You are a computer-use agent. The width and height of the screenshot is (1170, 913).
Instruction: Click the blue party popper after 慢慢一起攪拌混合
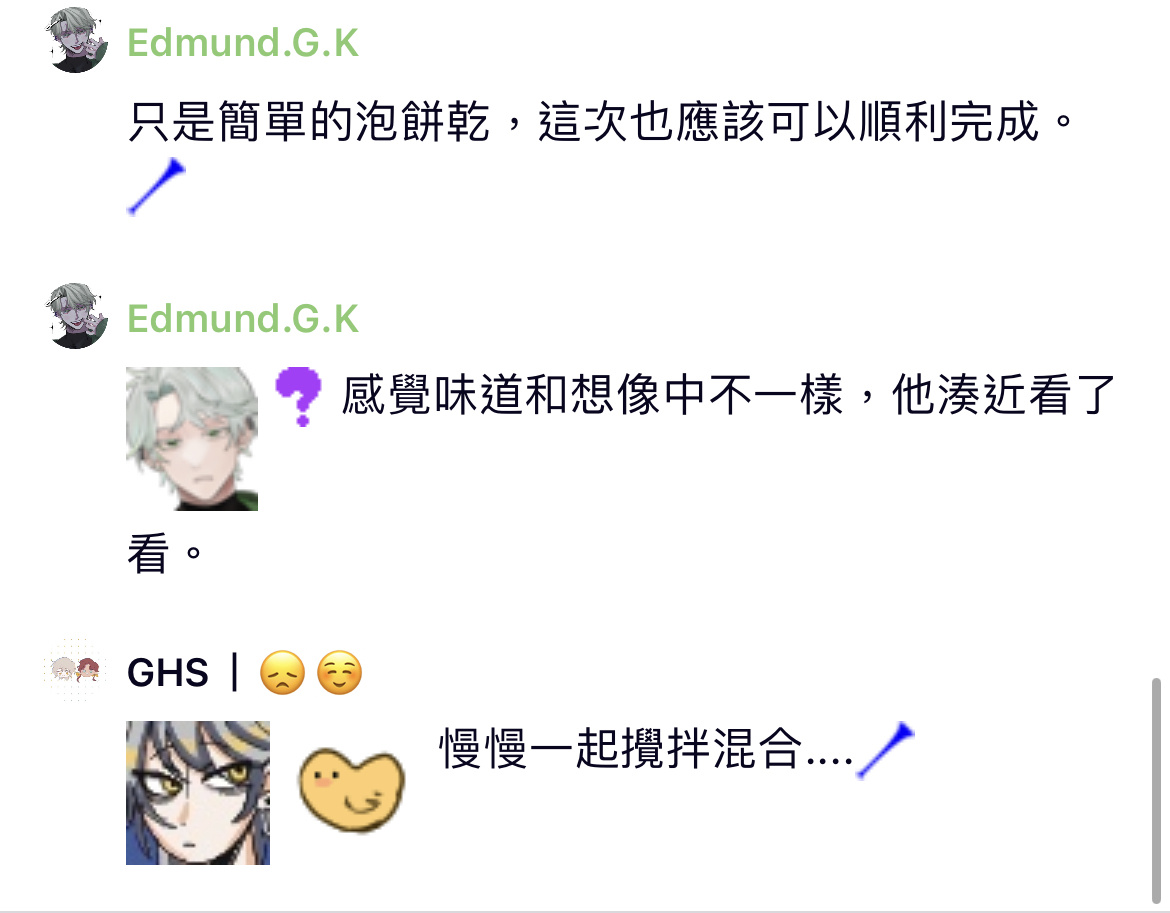[x=885, y=750]
